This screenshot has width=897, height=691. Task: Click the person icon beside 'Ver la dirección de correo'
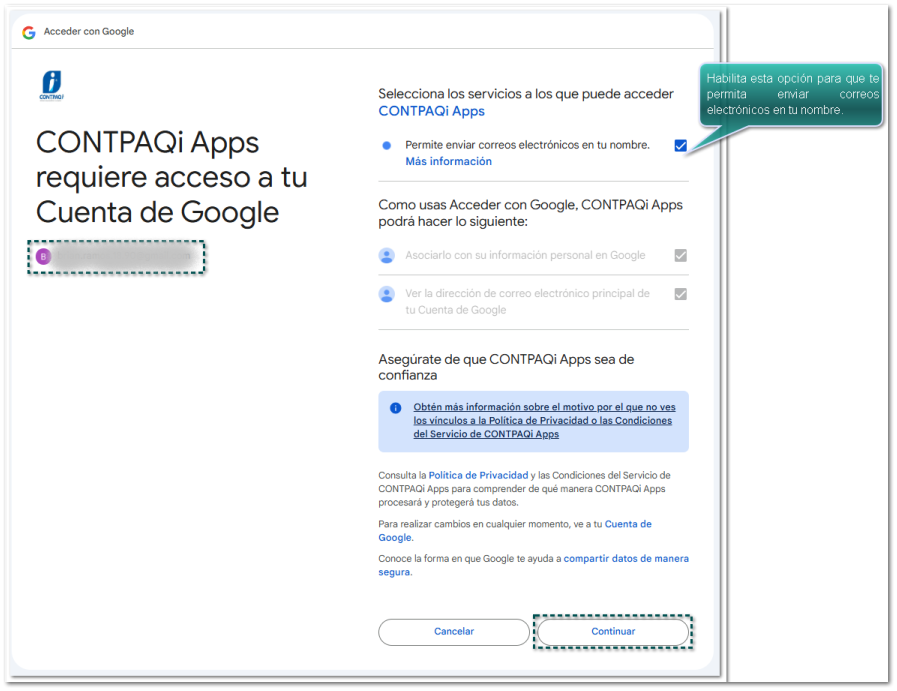pyautogui.click(x=387, y=294)
